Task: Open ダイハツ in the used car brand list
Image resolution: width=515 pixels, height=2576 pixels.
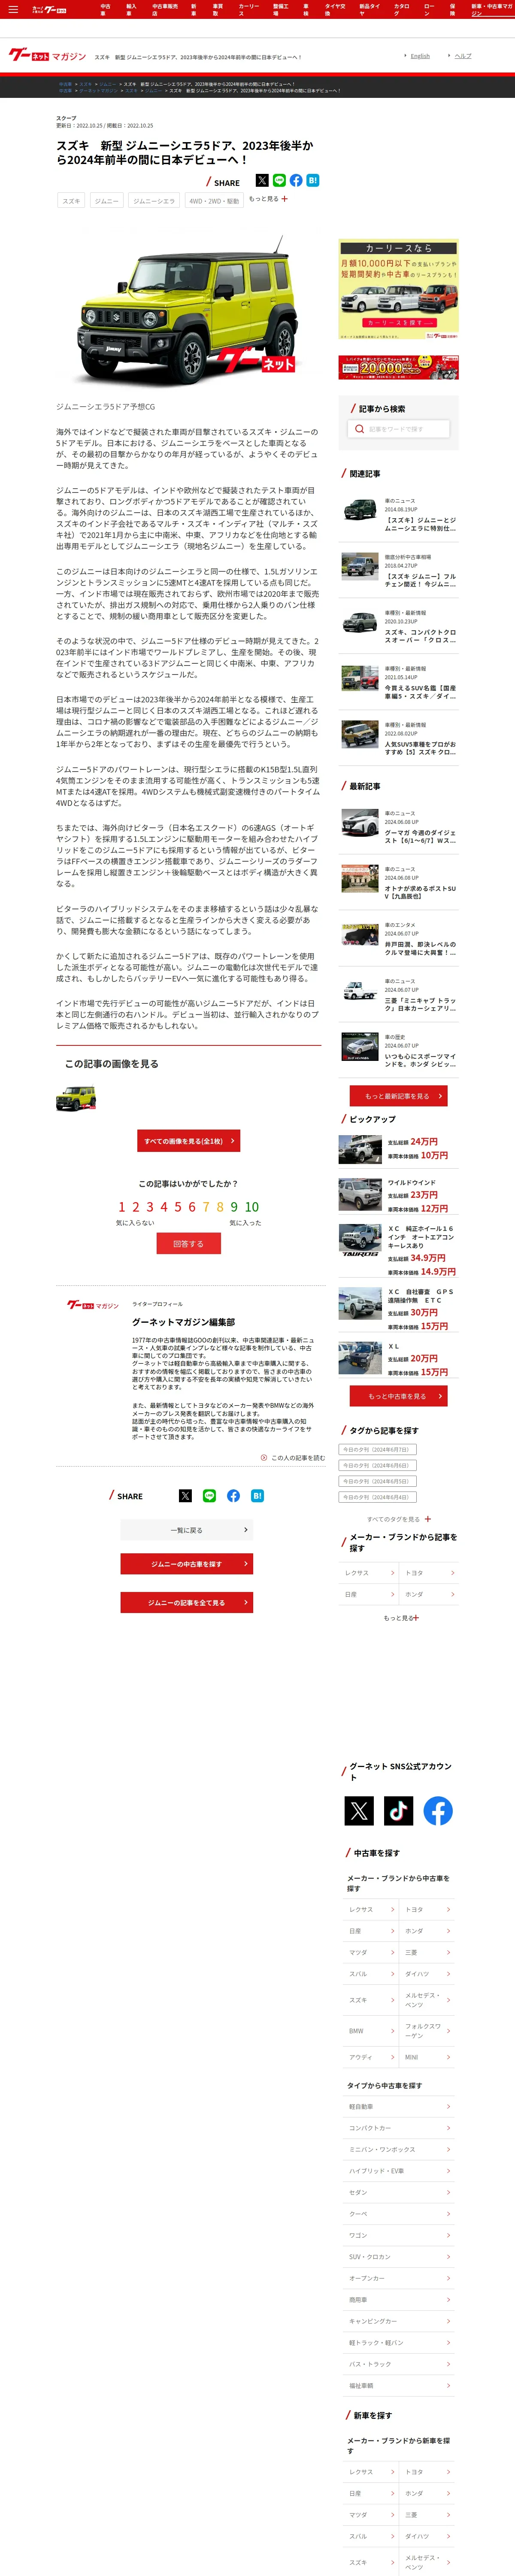Action: (427, 1974)
